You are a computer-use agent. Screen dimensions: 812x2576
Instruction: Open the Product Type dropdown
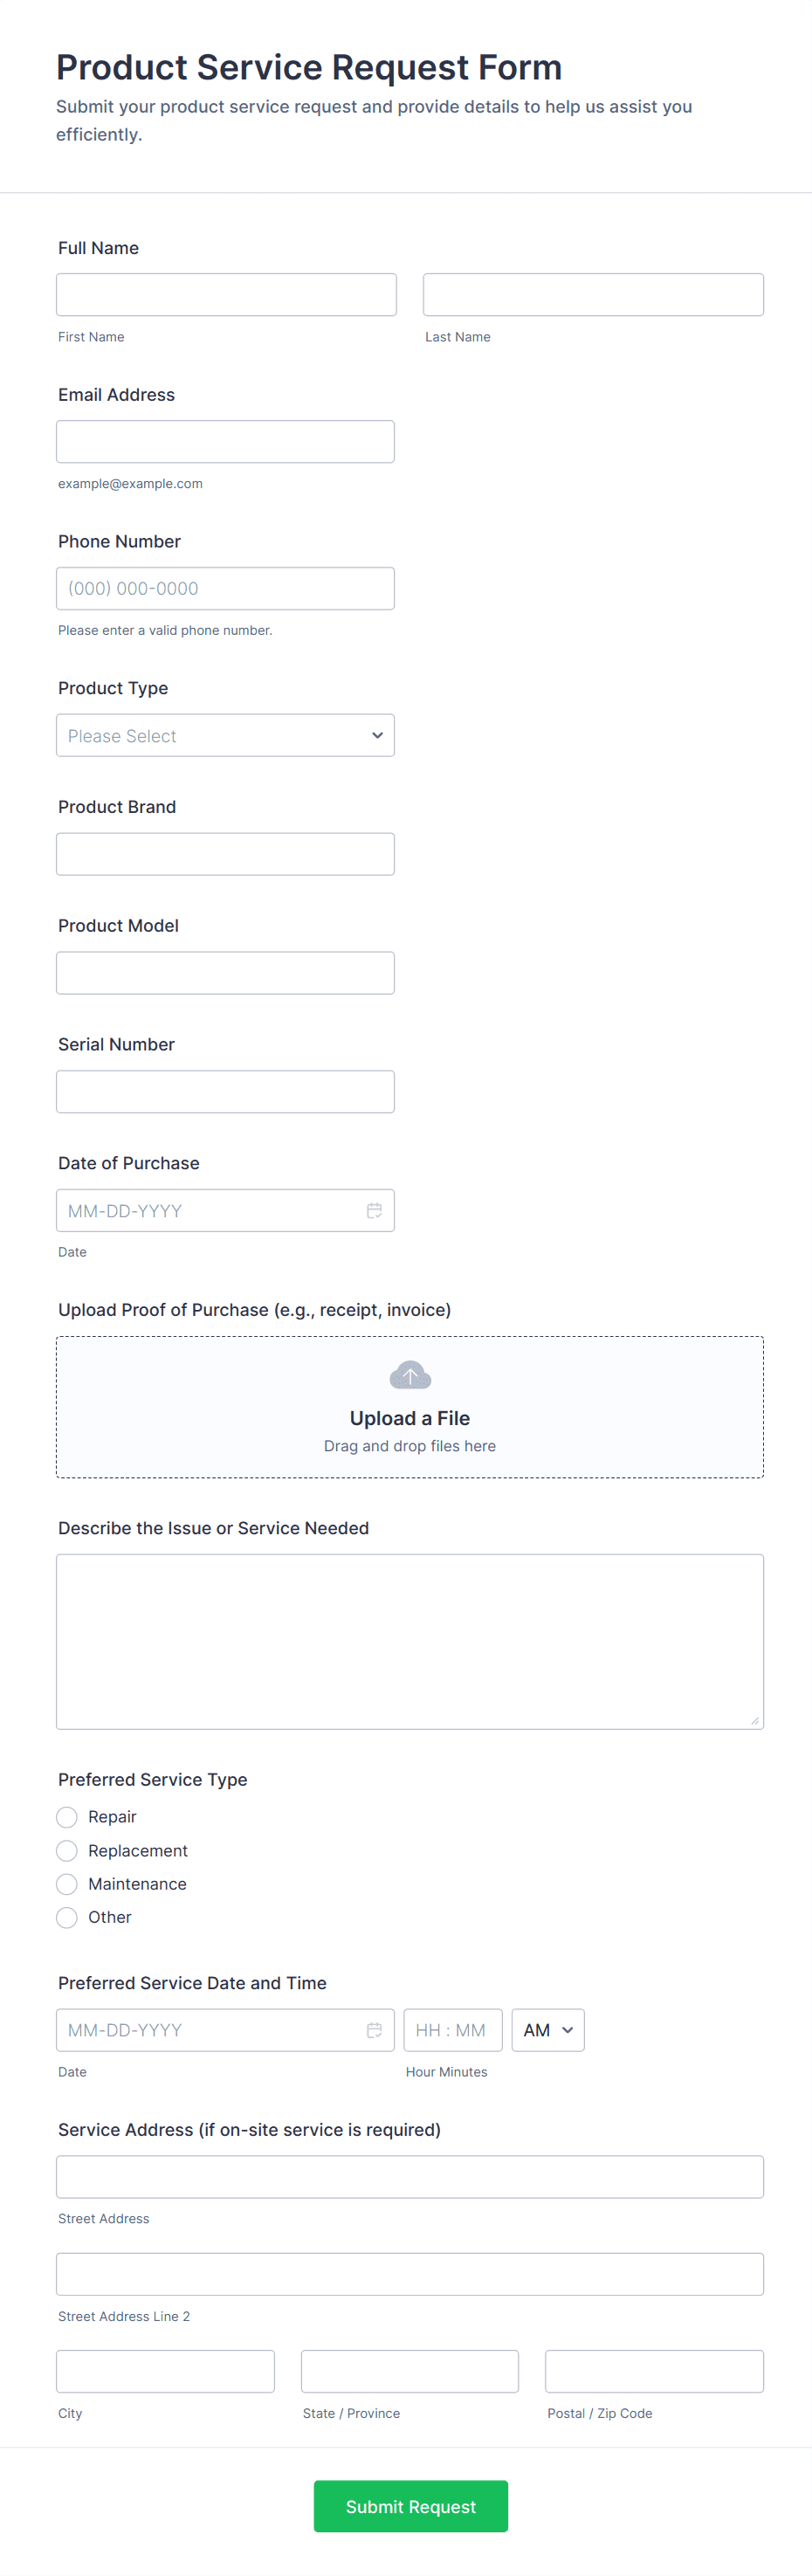pyautogui.click(x=225, y=735)
